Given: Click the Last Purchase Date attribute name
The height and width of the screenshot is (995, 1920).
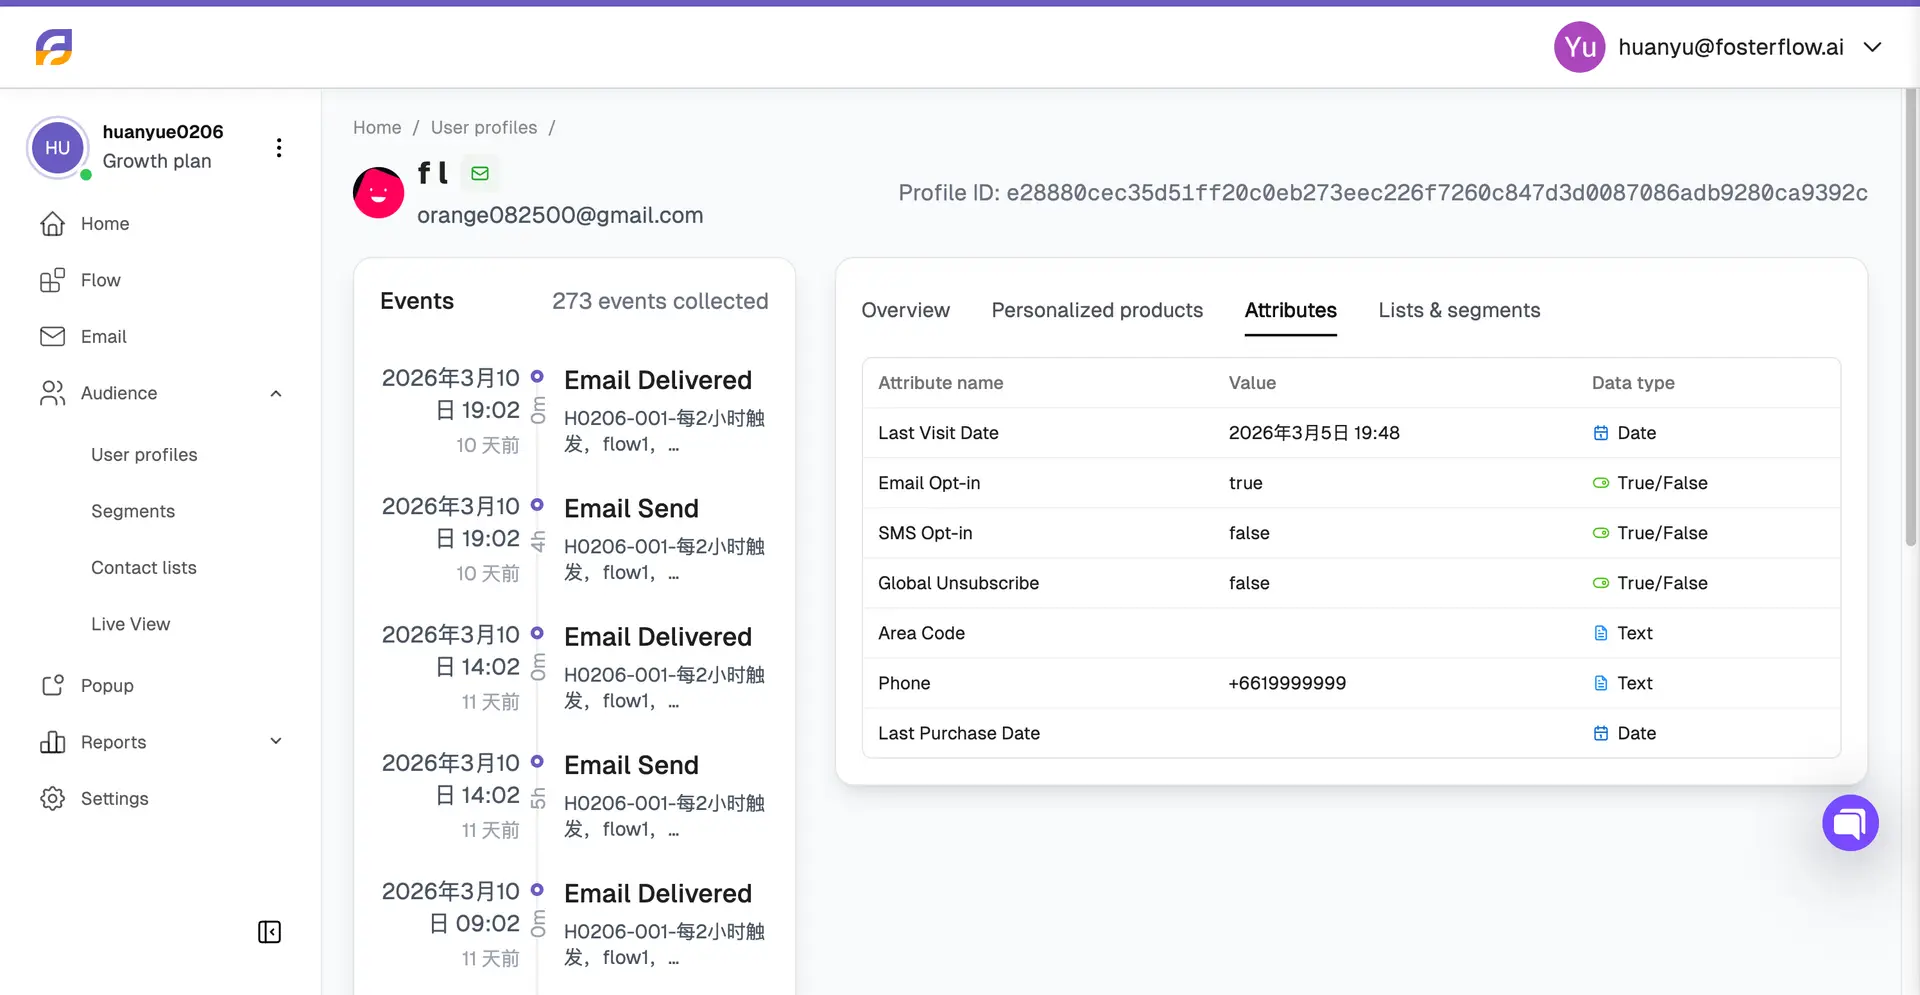Looking at the screenshot, I should click(x=959, y=733).
